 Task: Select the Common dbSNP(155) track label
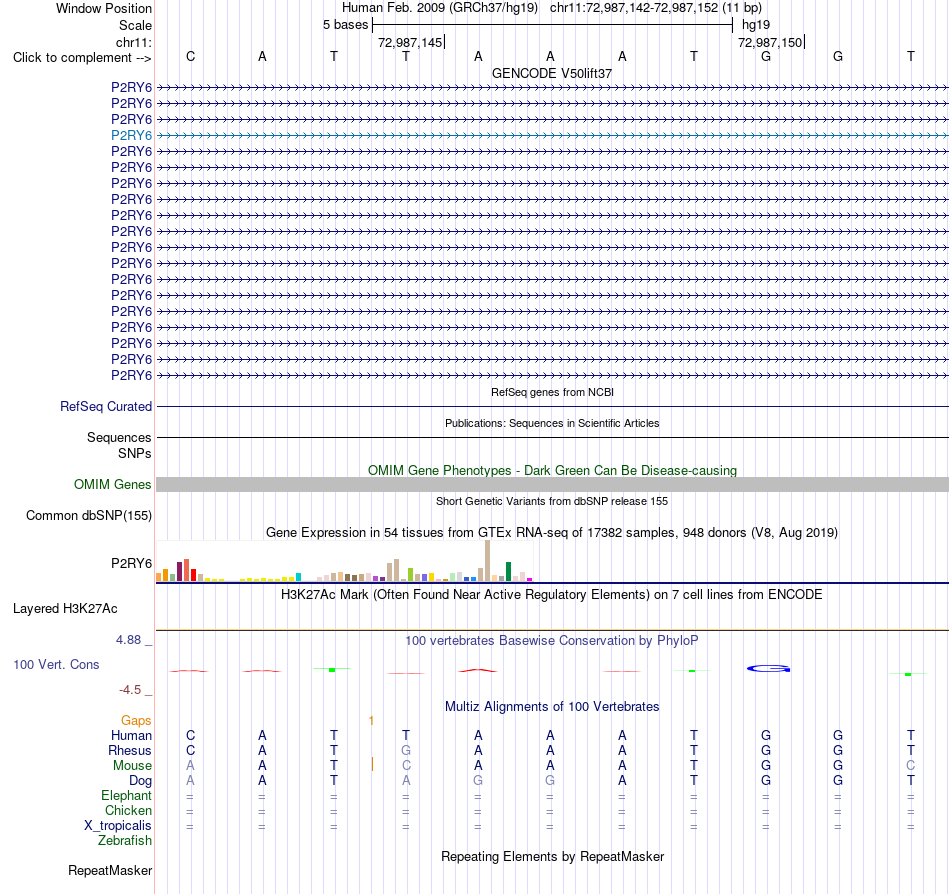tap(88, 515)
